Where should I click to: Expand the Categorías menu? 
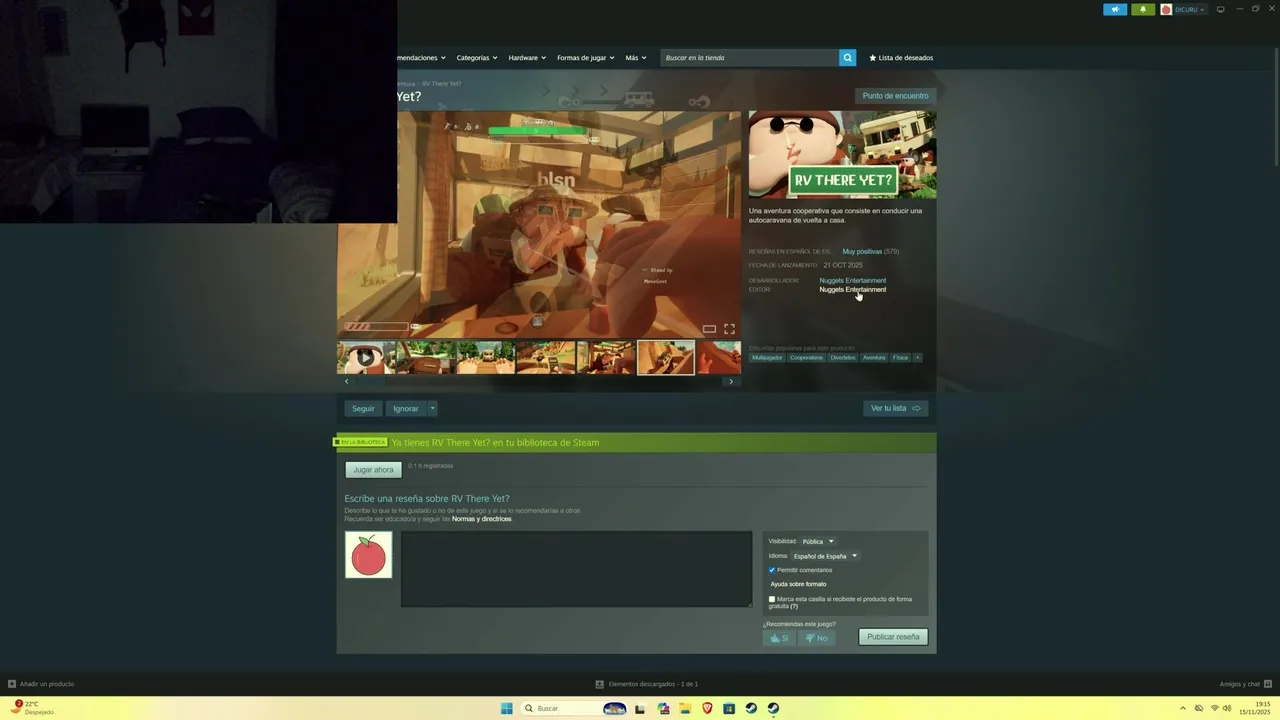point(477,58)
